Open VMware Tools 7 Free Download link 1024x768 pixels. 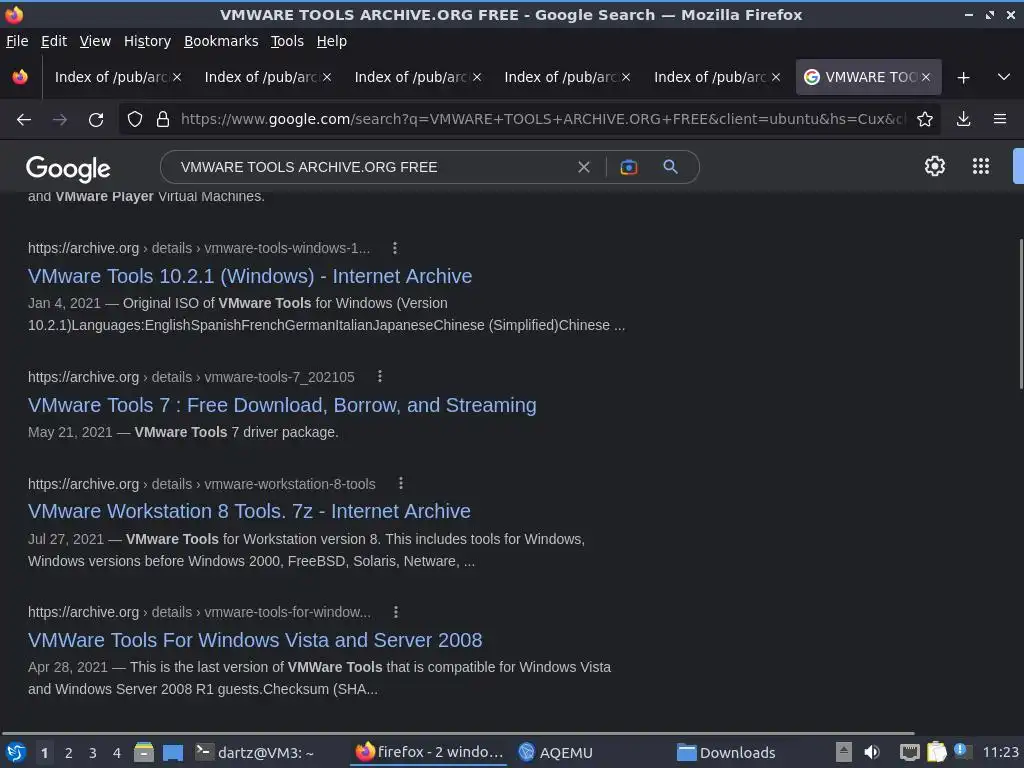click(x=282, y=405)
